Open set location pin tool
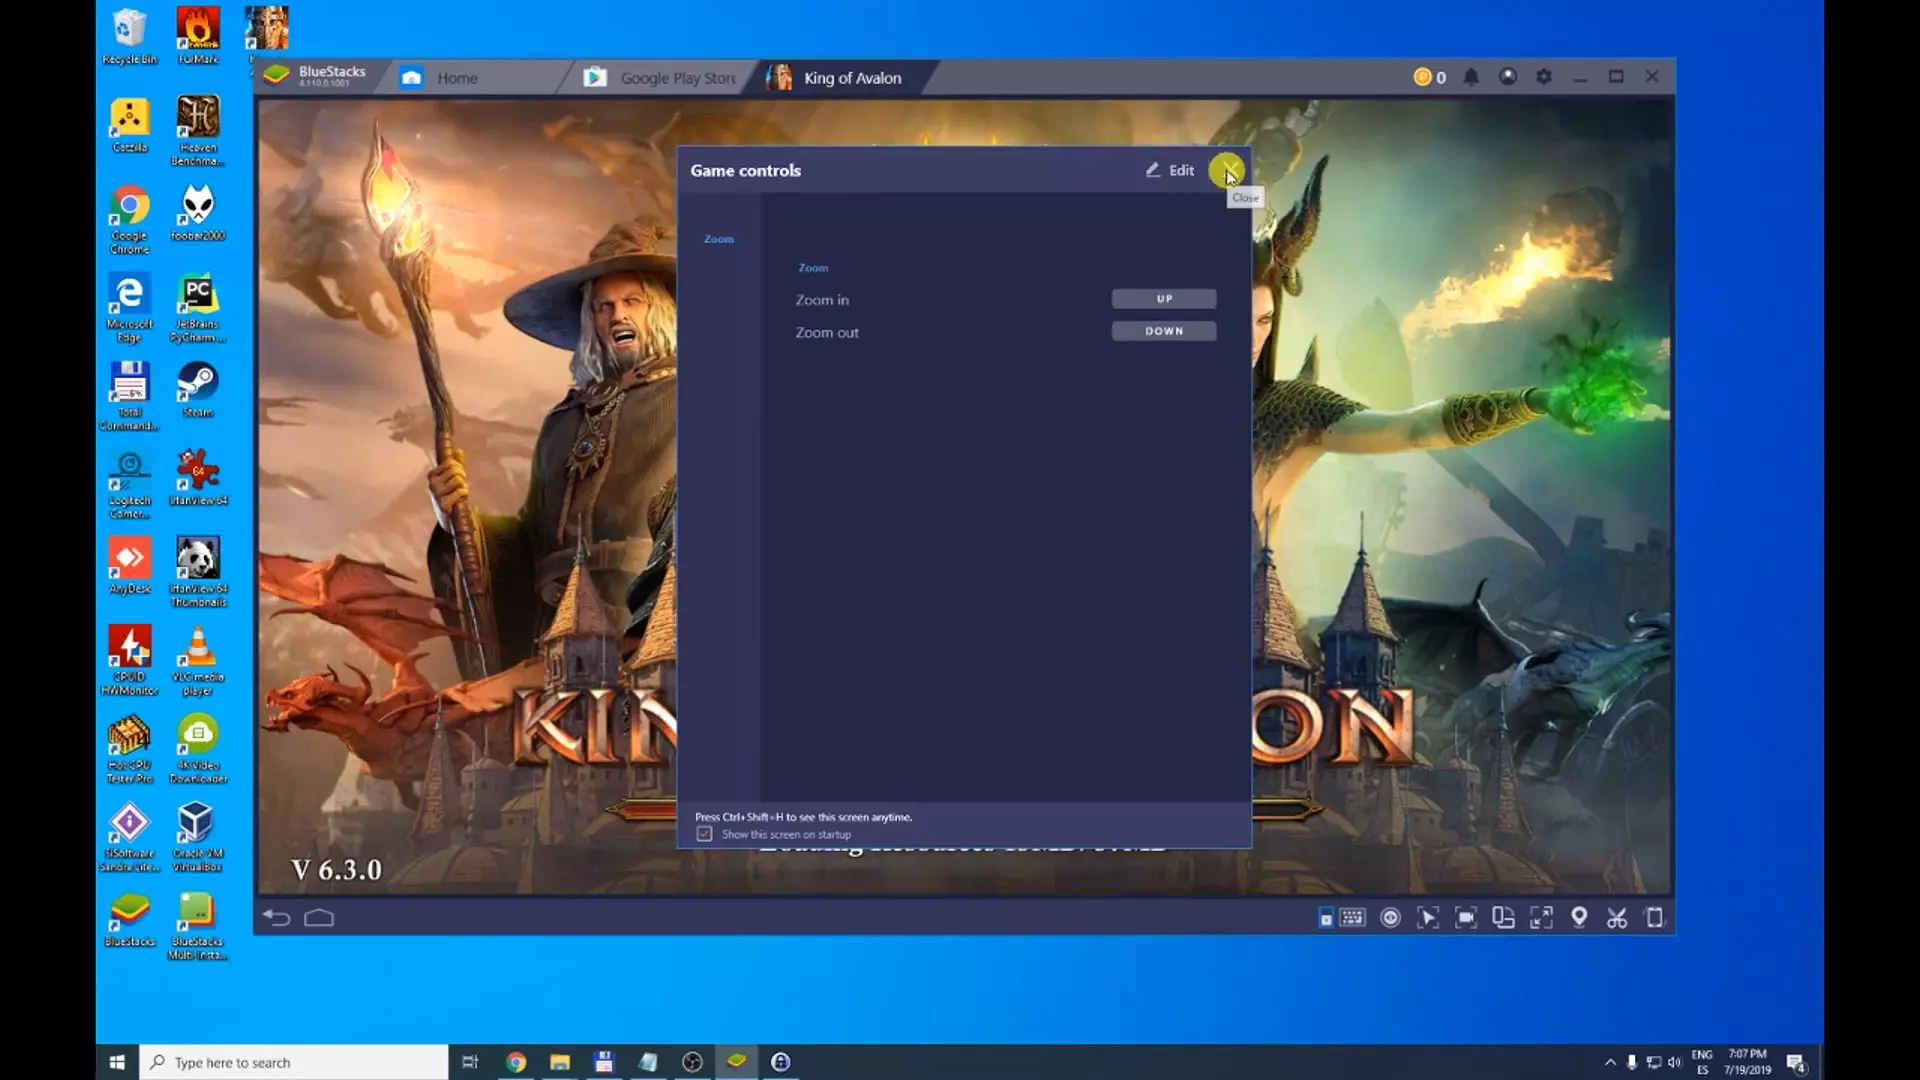The height and width of the screenshot is (1080, 1920). tap(1579, 918)
